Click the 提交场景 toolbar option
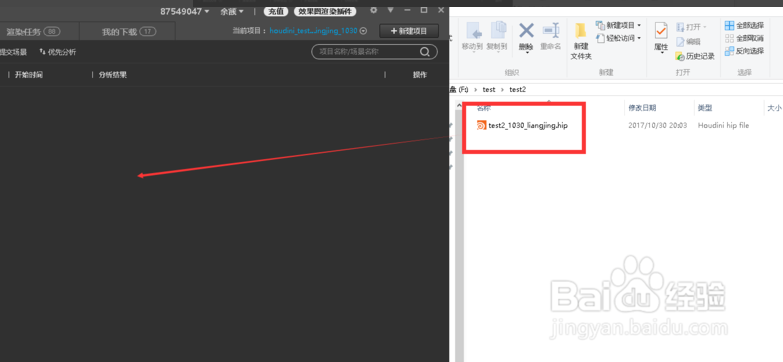Image resolution: width=783 pixels, height=362 pixels. [x=13, y=52]
